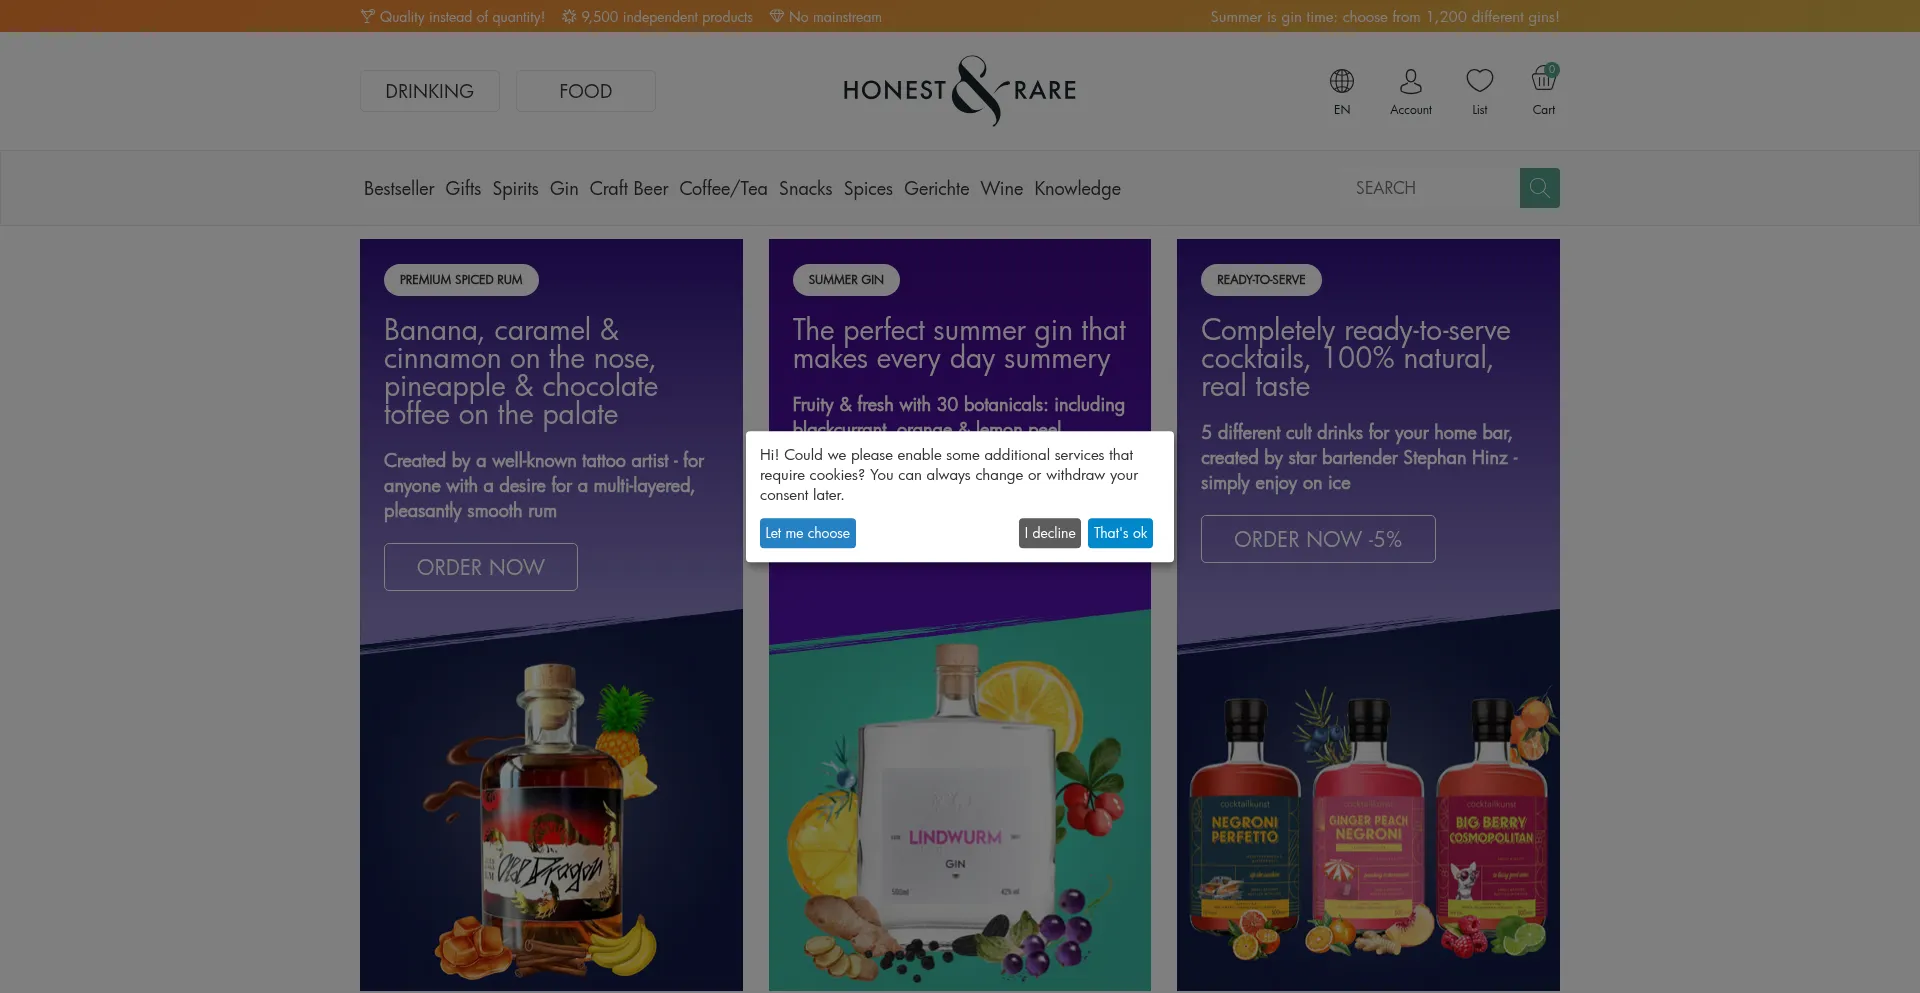Open the EN language globe icon

pos(1342,81)
